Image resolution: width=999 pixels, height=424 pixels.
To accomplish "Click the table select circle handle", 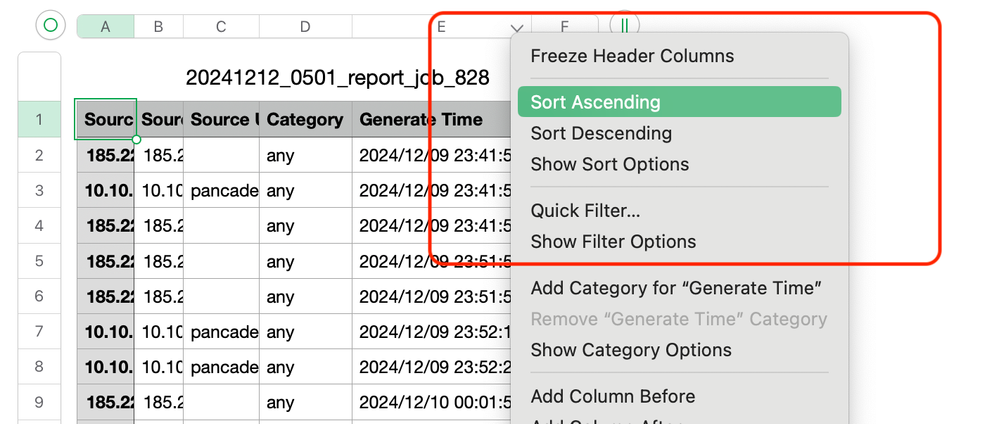I will pos(51,26).
